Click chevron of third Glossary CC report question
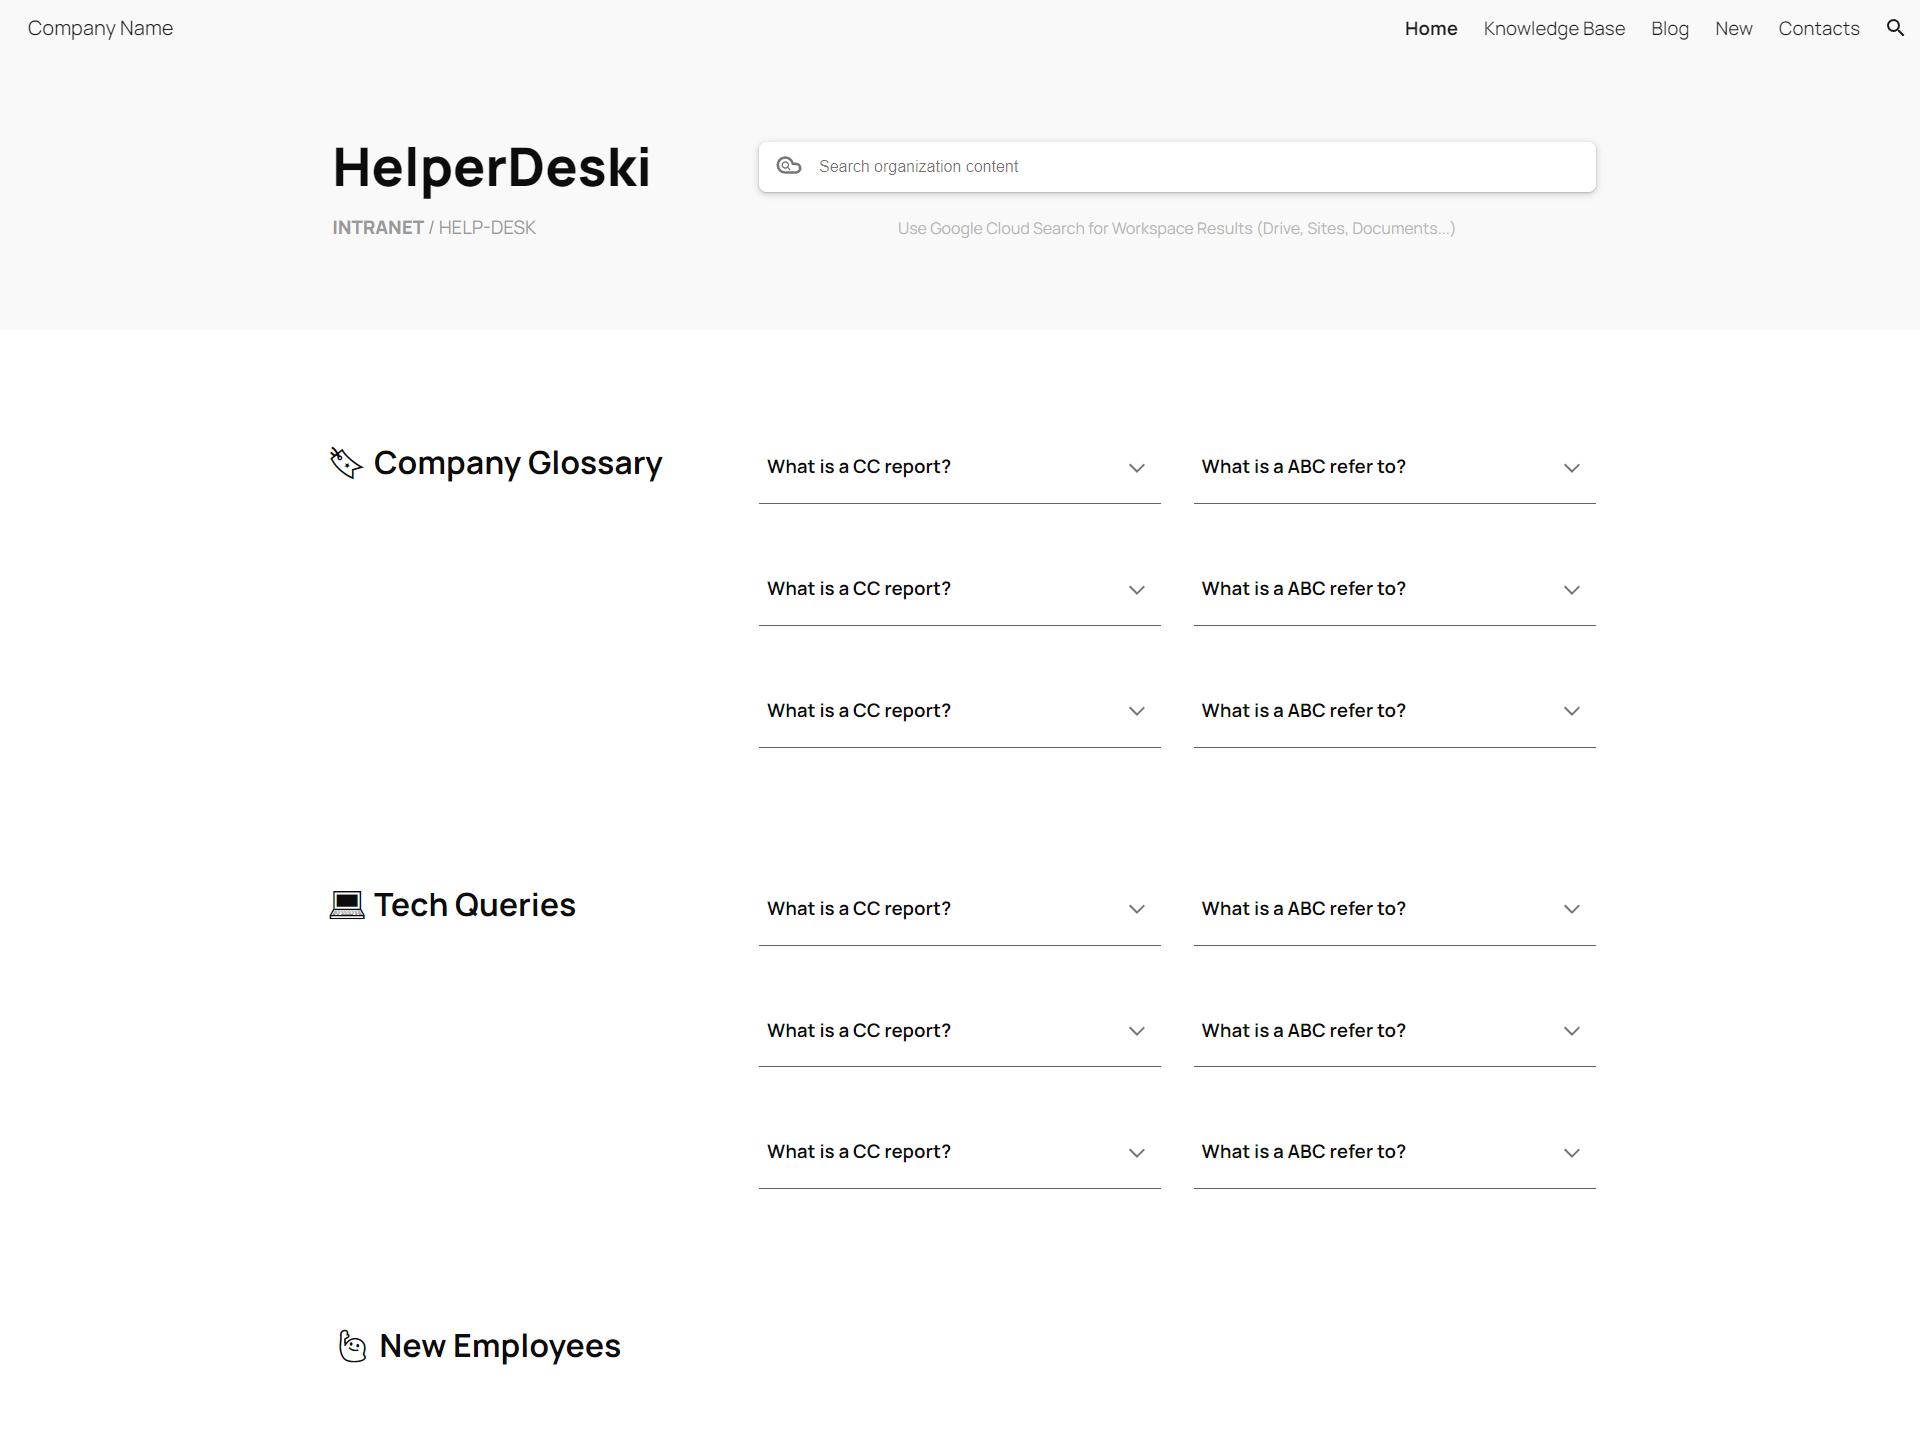The image size is (1920, 1440). [x=1137, y=711]
